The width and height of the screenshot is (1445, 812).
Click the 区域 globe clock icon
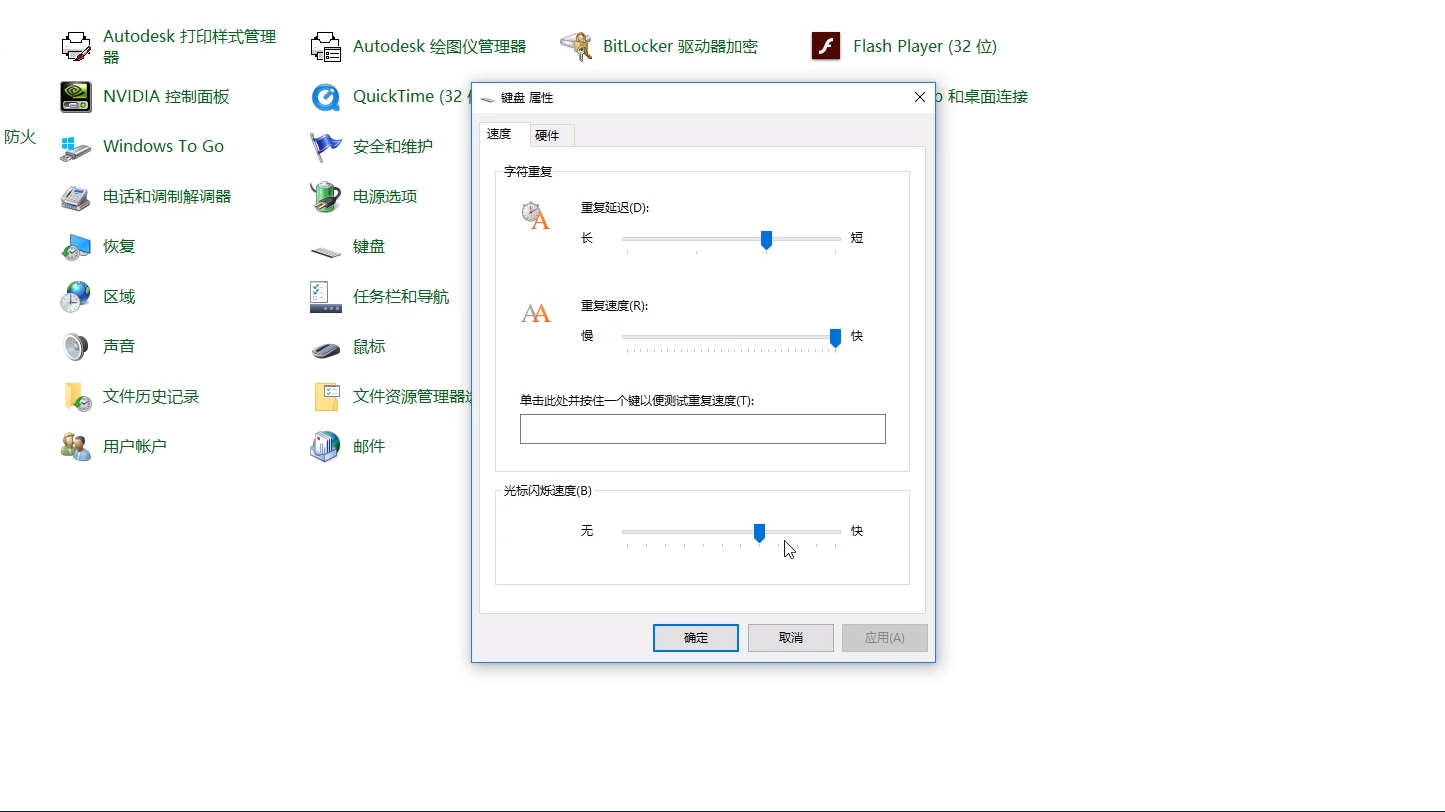pos(76,296)
